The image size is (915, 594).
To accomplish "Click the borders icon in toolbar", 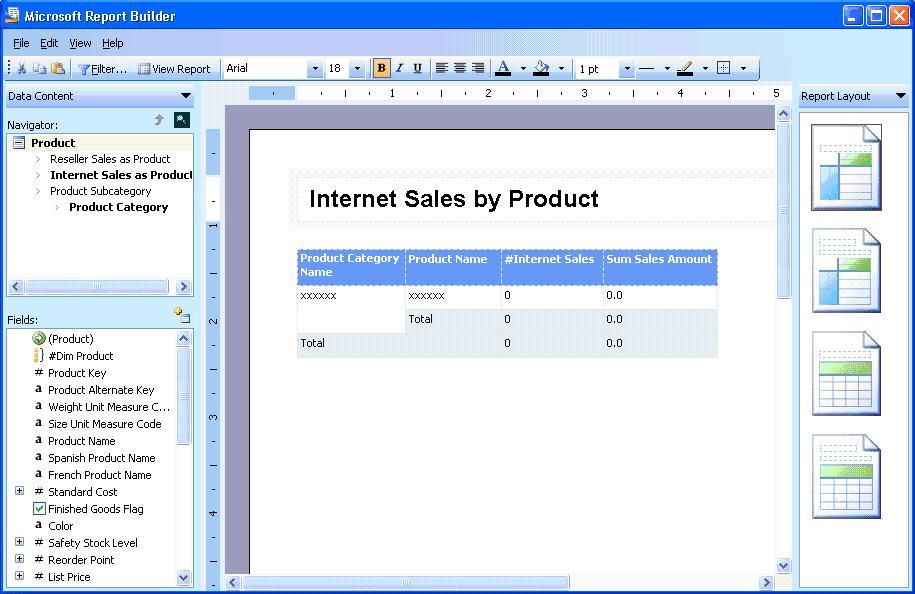I will pos(724,69).
